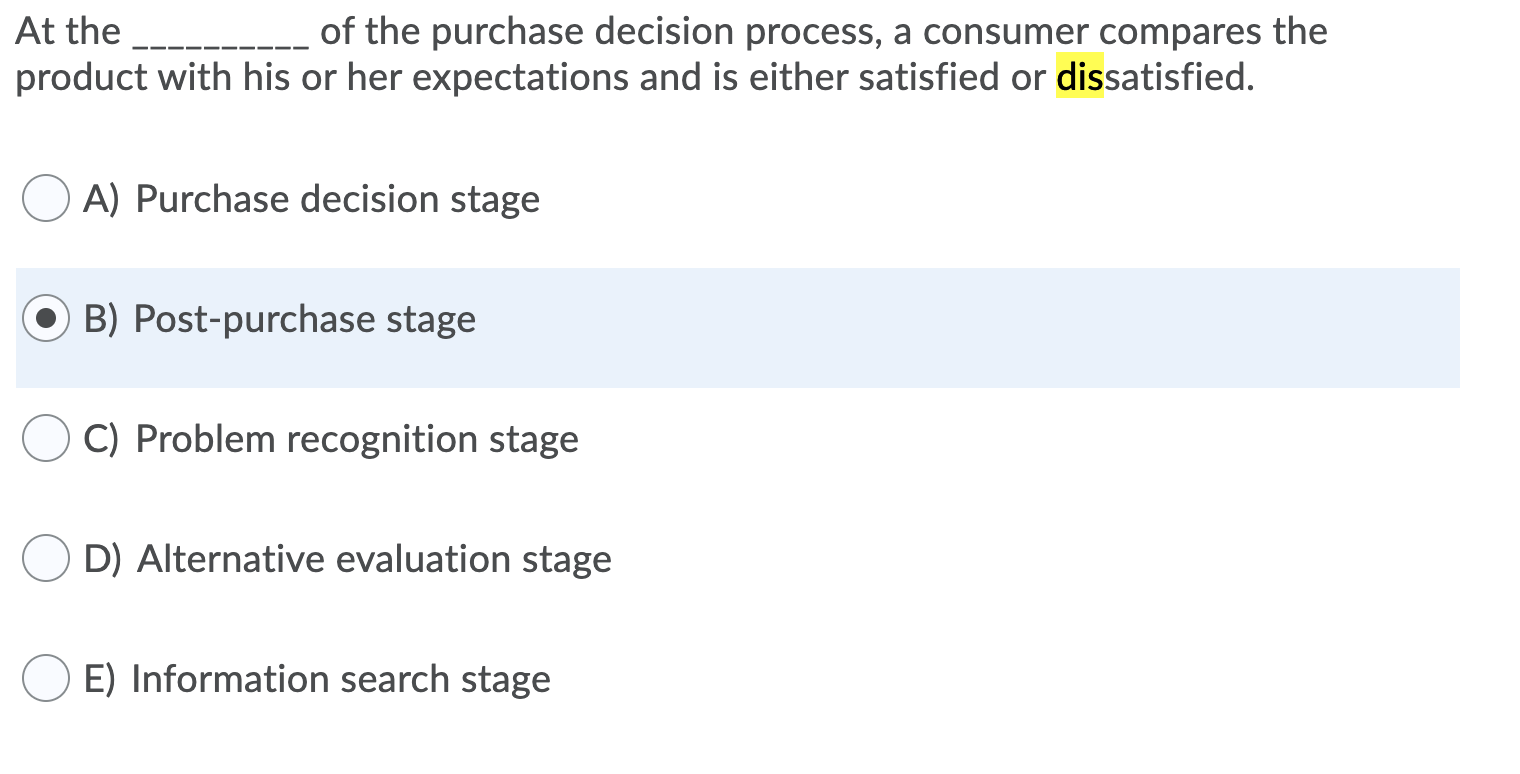Select the radio button for option A
Screen dimensions: 1520x774
pos(44,198)
